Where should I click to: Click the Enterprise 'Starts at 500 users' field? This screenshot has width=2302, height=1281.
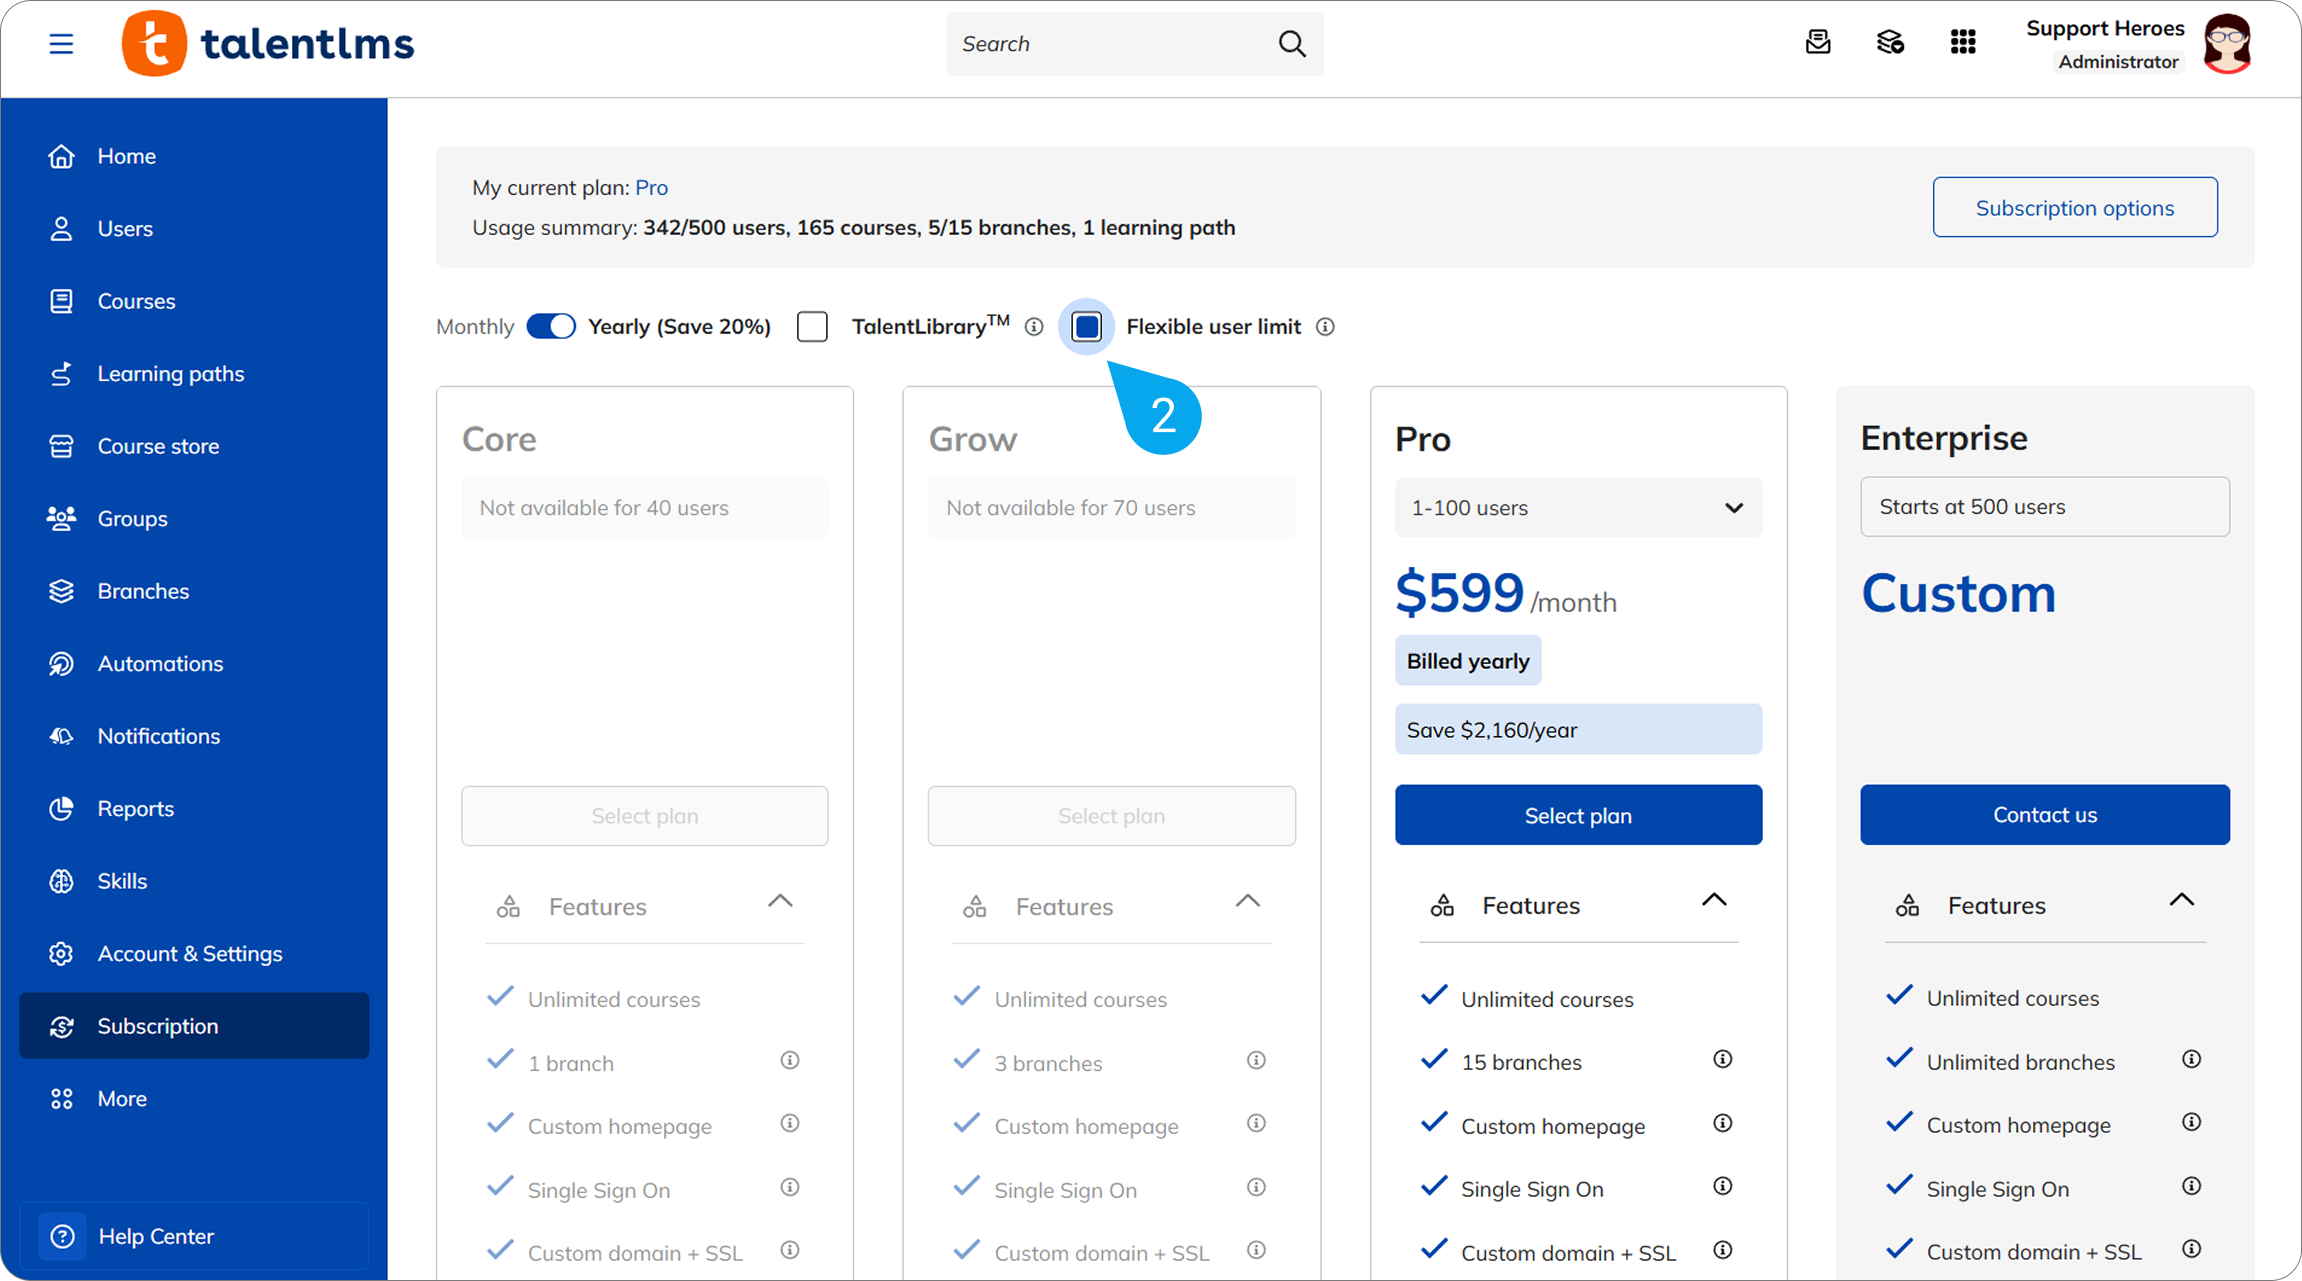point(2045,506)
